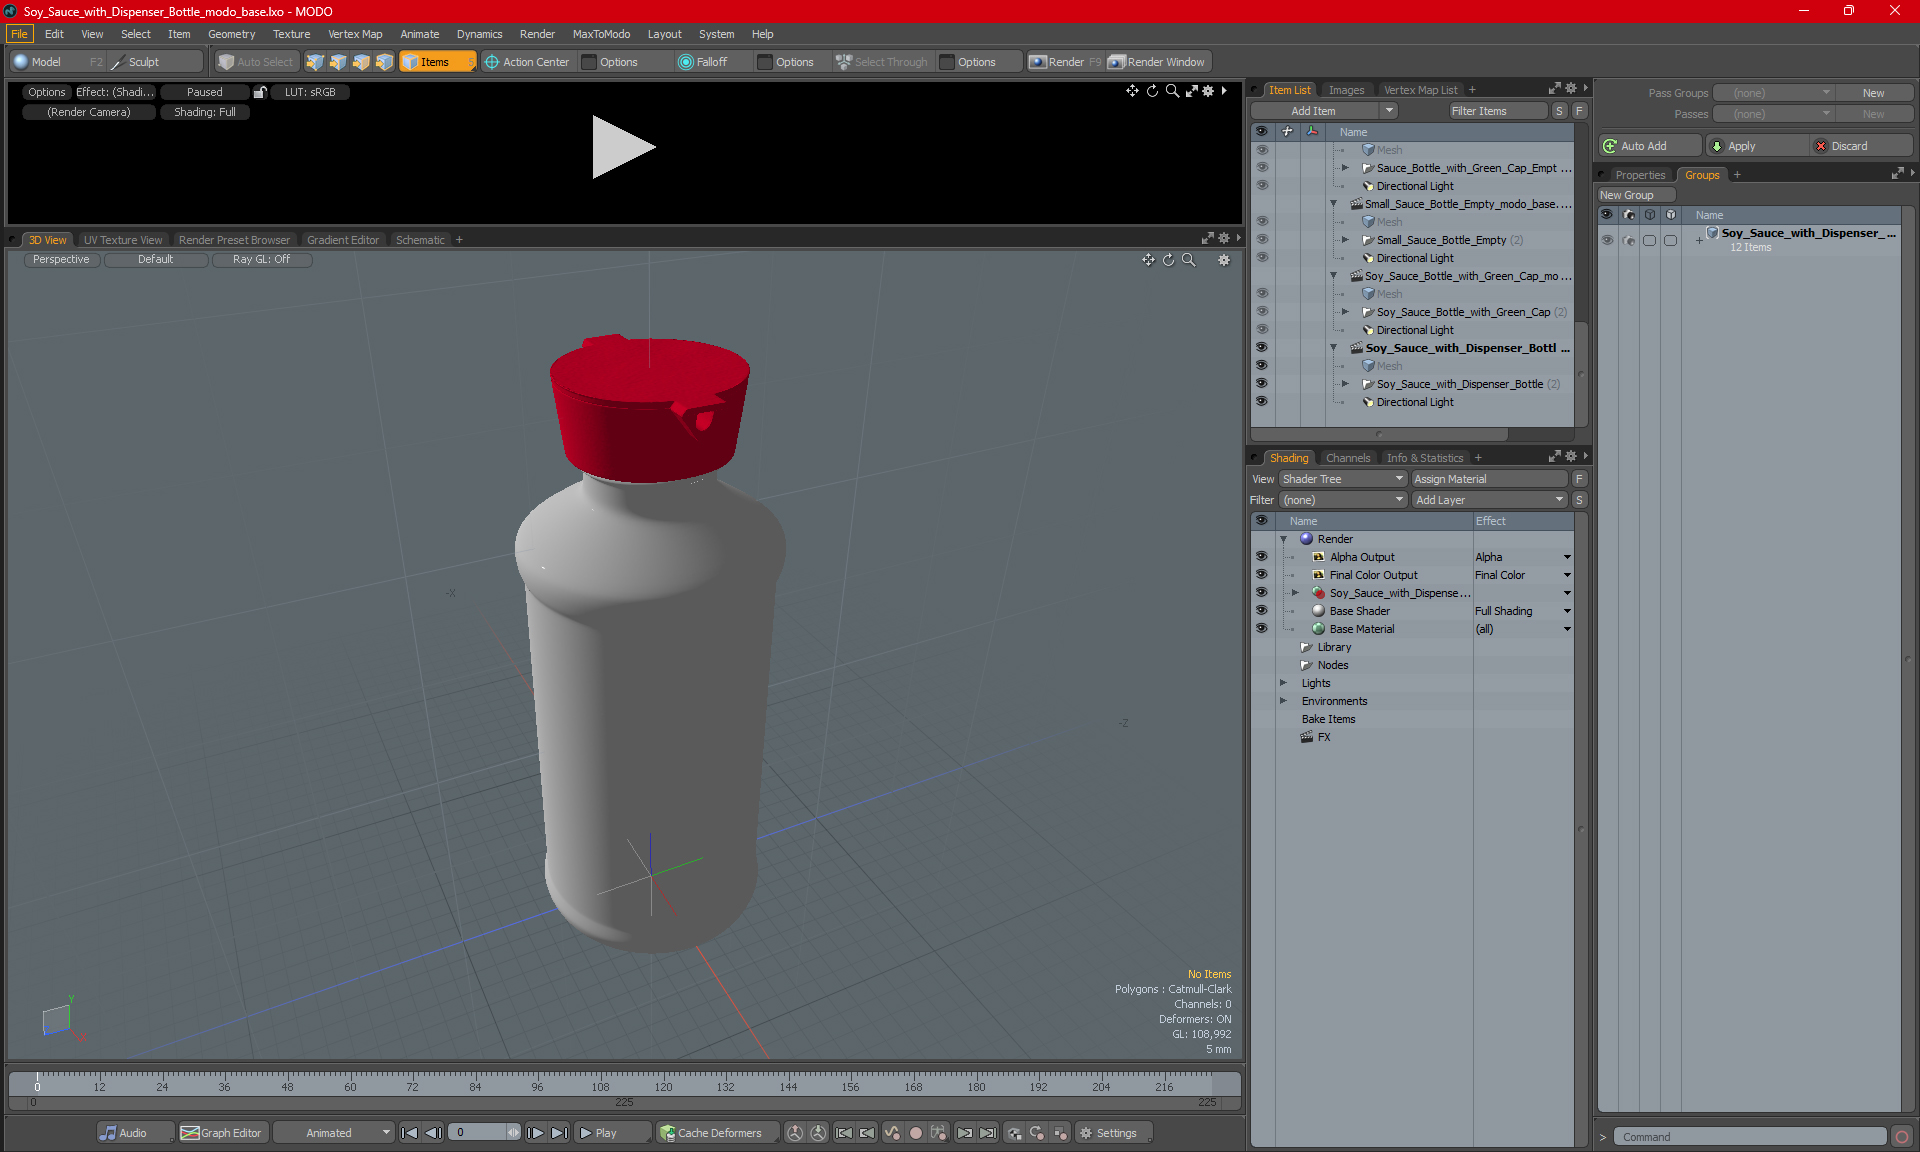Open the Animated keying dropdown
The image size is (1920, 1152).
[x=333, y=1133]
